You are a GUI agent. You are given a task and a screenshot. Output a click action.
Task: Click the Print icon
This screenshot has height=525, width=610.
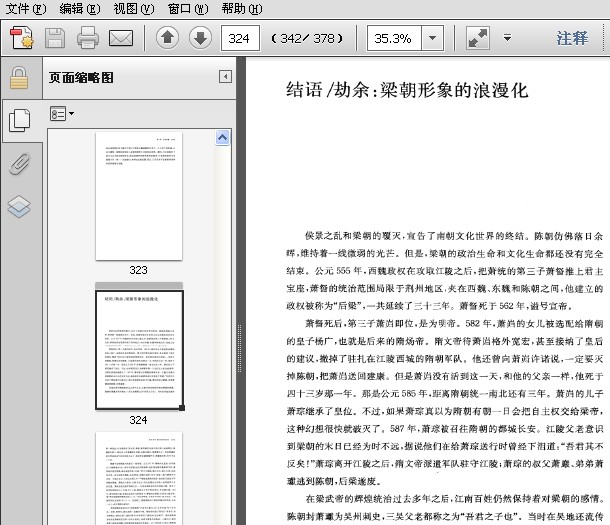click(x=88, y=38)
